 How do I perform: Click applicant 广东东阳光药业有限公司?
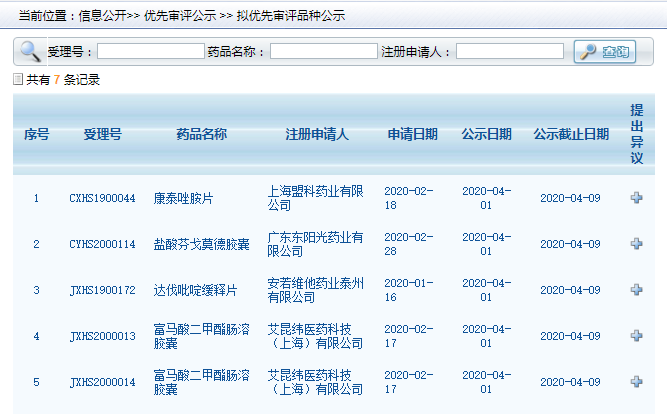[x=315, y=244]
